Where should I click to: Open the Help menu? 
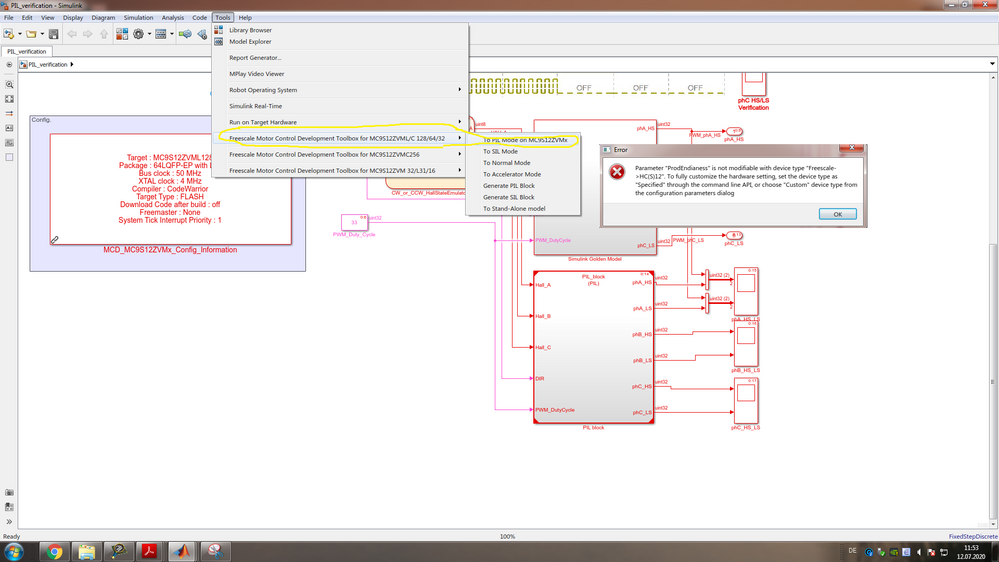tap(245, 18)
